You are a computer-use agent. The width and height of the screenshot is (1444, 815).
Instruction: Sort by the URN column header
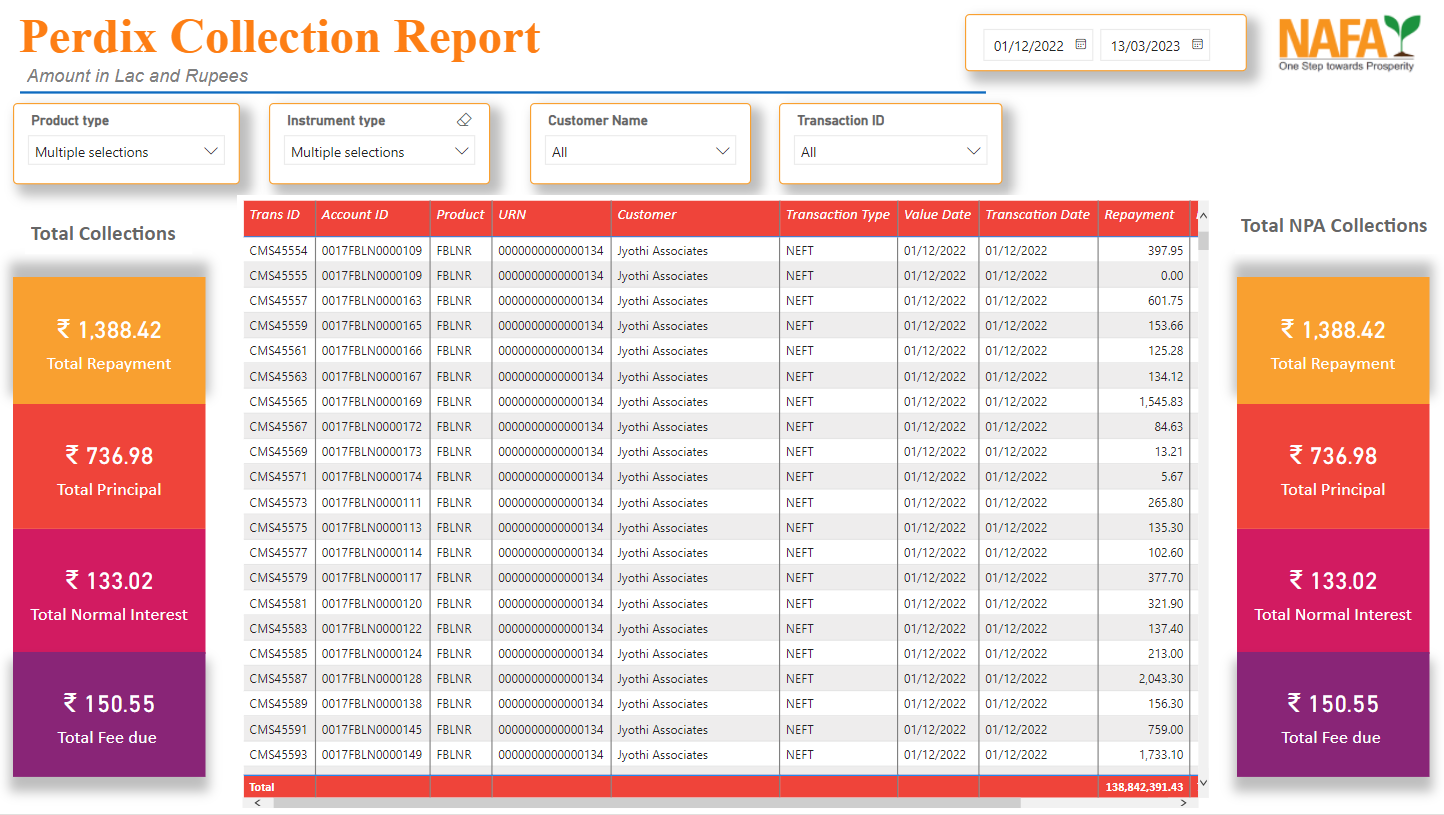pos(512,215)
